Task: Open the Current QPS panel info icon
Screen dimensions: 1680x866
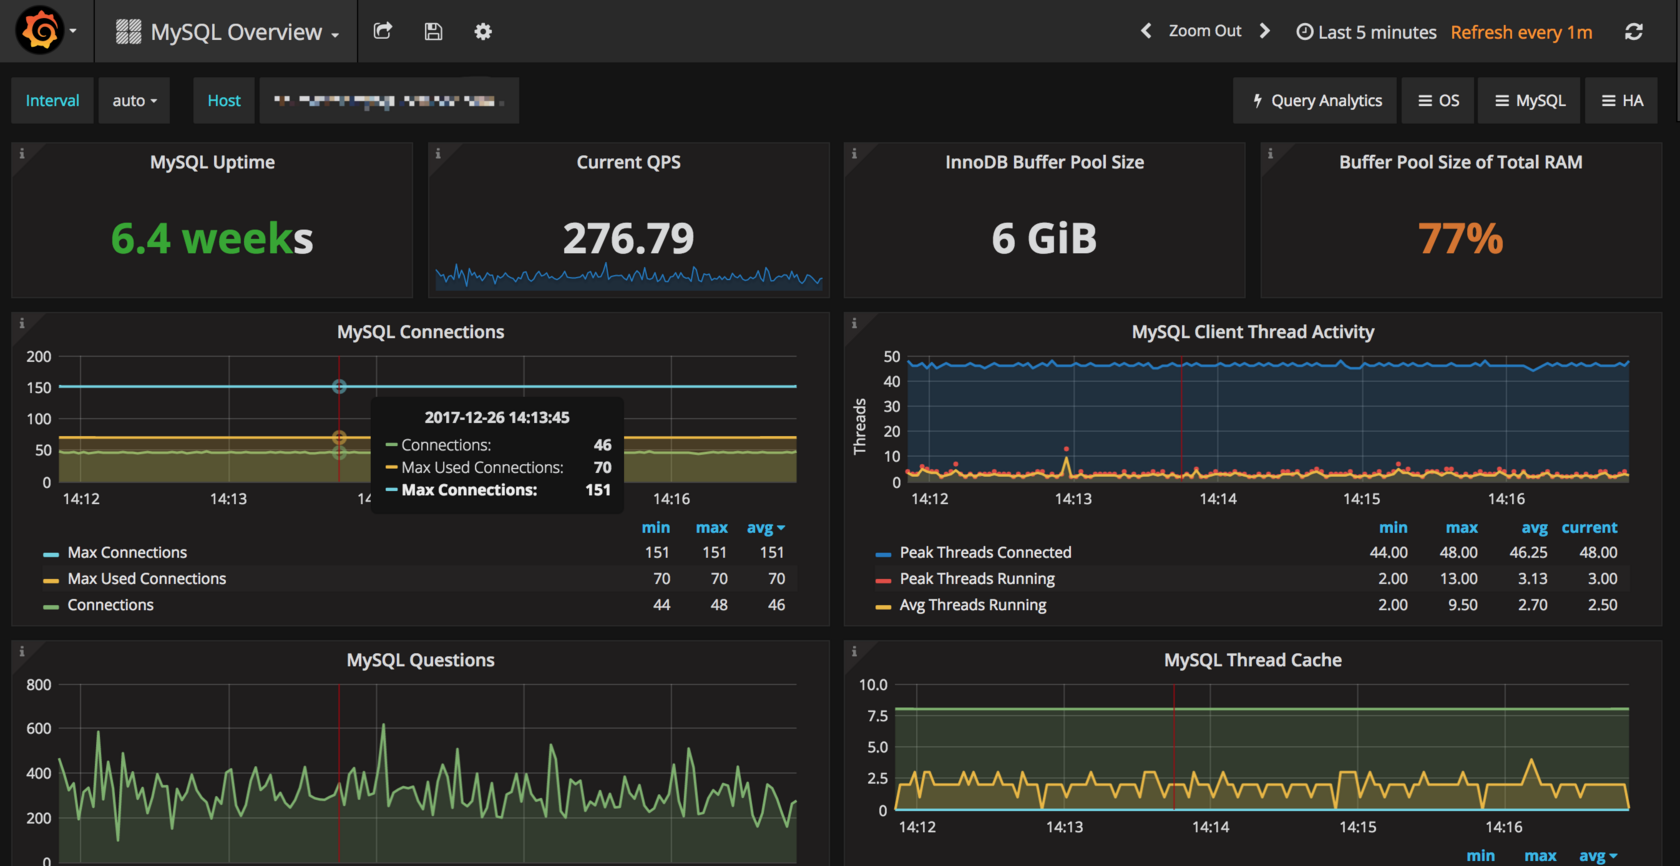Action: tap(438, 153)
